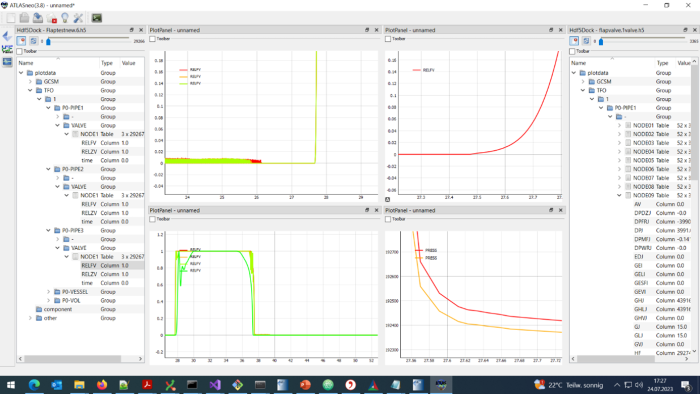Viewport: 700px width, 394px height.
Task: Float the Flaptestnew.6.h5 dock panel
Action: [132, 30]
